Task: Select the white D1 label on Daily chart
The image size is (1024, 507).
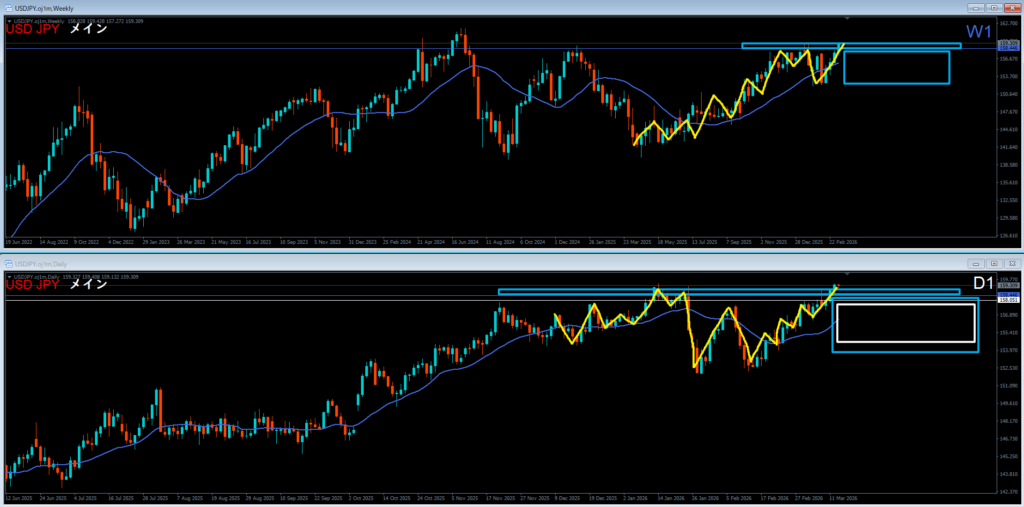Action: (984, 283)
